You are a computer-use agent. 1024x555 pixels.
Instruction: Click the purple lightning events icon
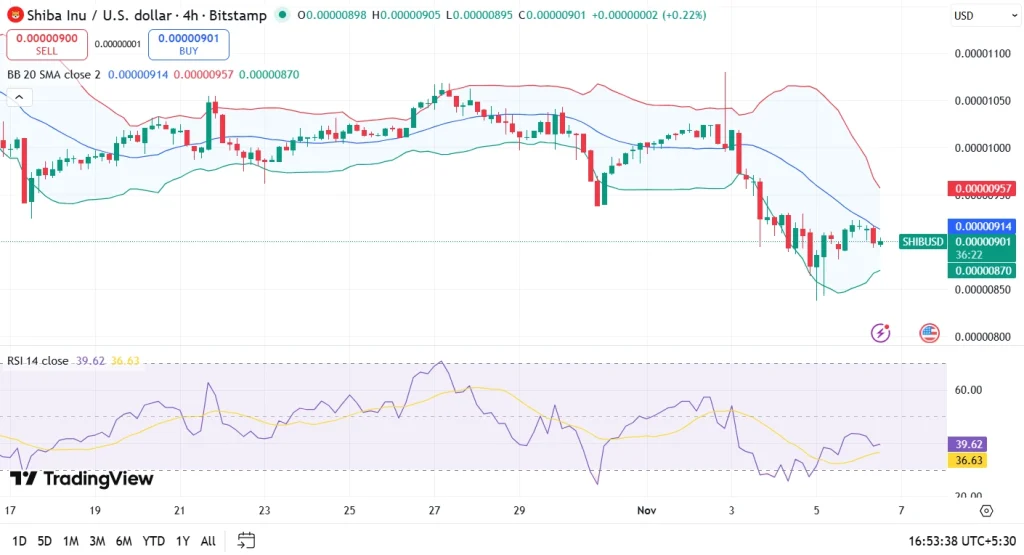881,333
